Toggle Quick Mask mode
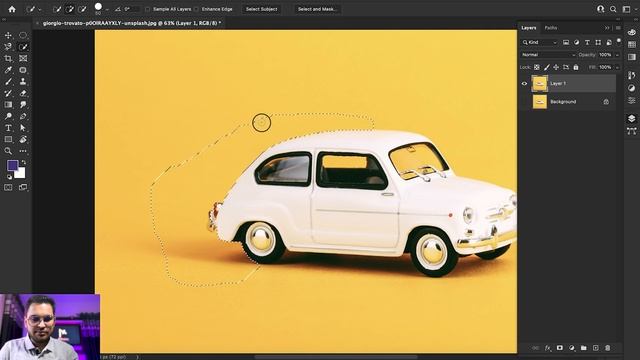The width and height of the screenshot is (640, 360). [8, 187]
